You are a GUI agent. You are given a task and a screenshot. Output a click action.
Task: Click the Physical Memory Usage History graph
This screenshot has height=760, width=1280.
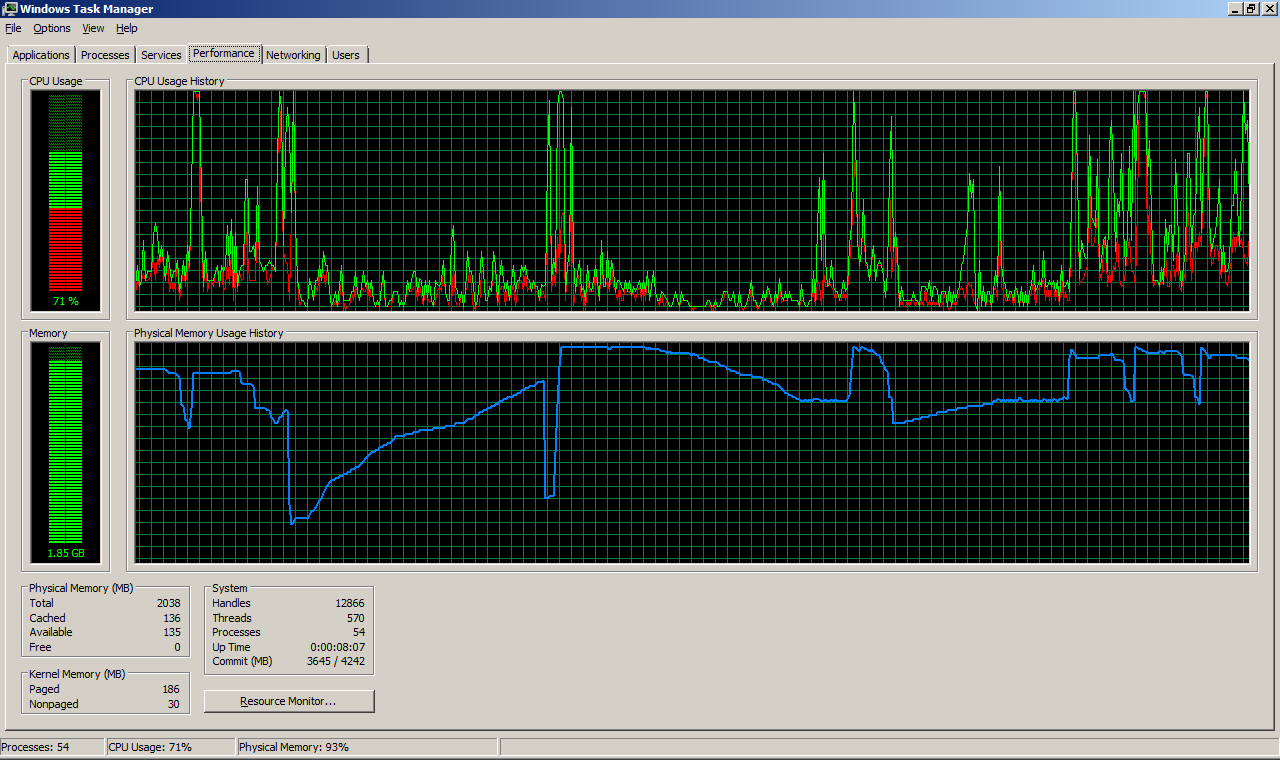tap(692, 452)
